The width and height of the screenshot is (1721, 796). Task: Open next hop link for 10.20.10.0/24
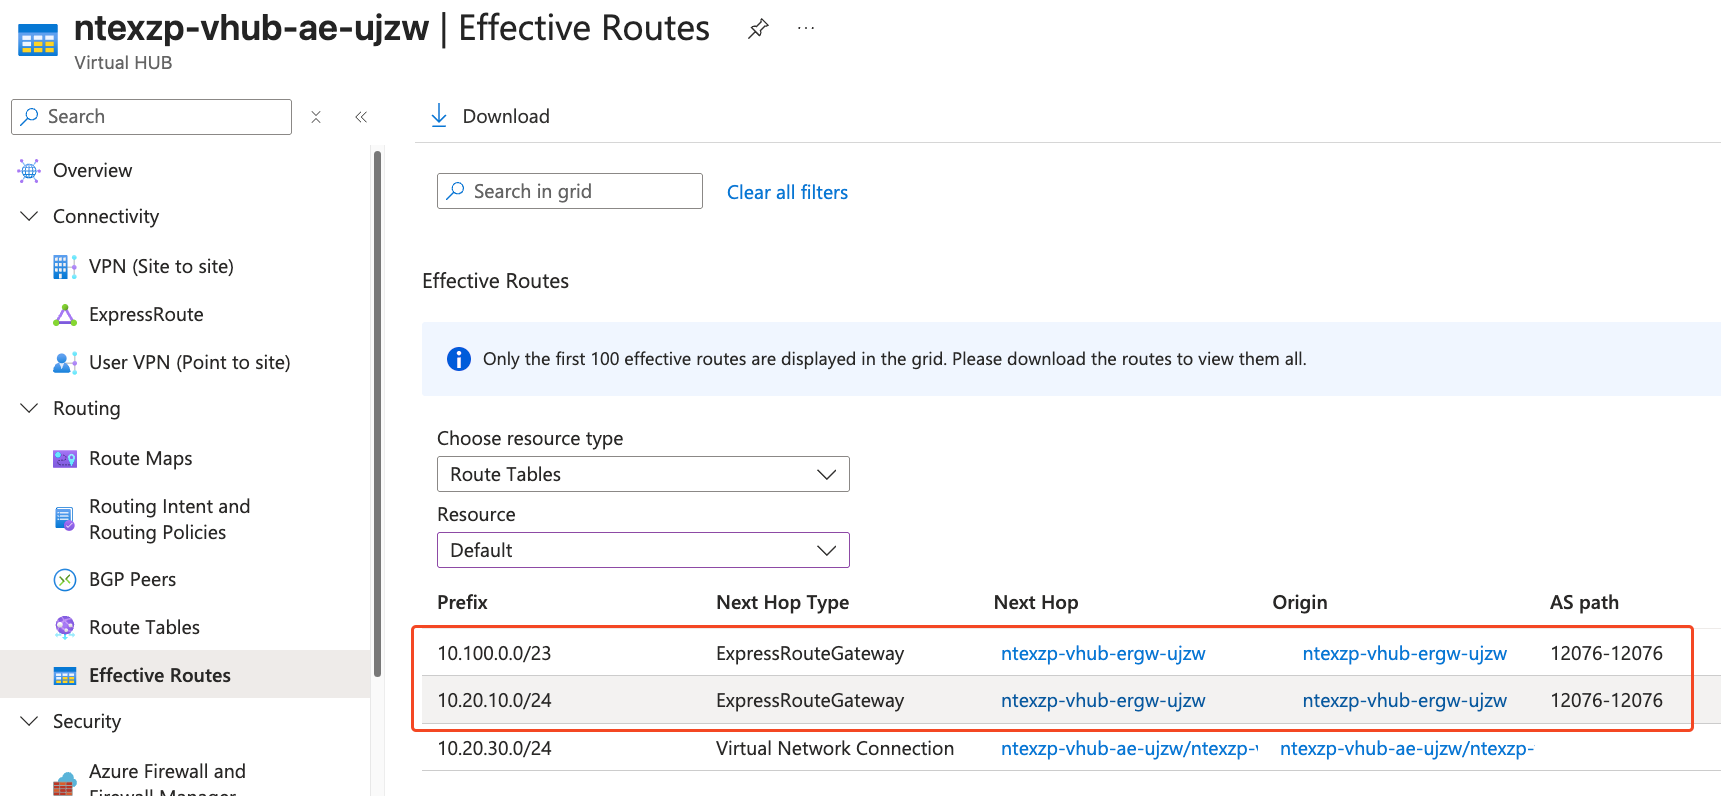1103,701
